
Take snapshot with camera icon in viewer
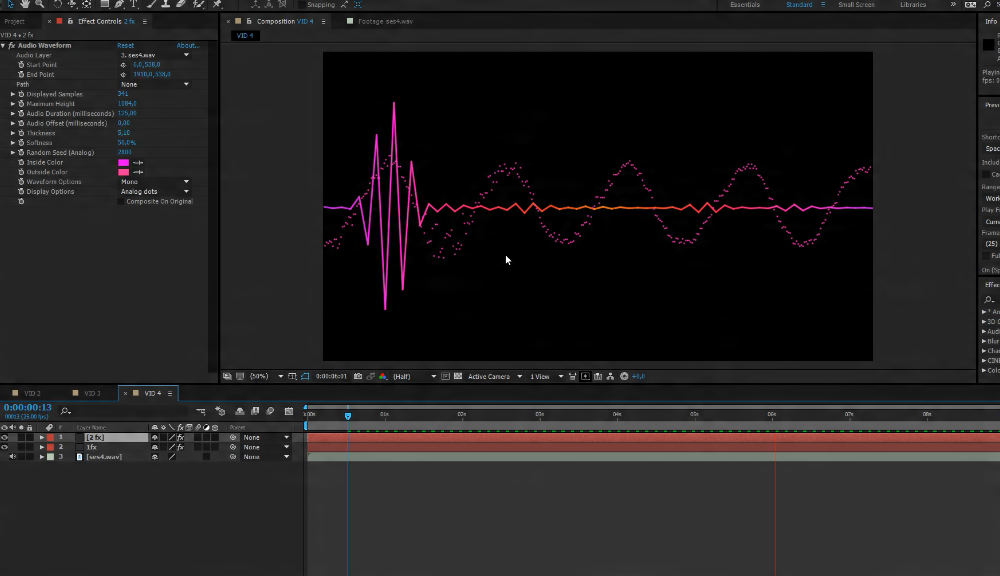tap(358, 376)
